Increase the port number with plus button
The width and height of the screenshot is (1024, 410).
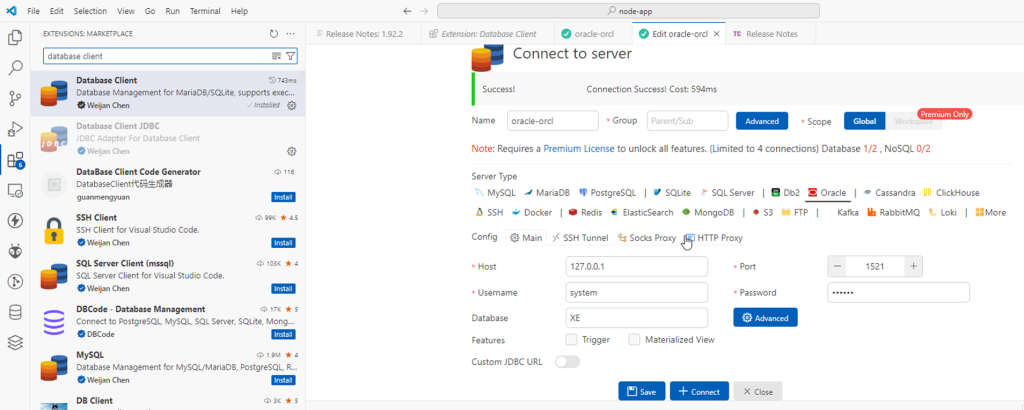click(912, 266)
